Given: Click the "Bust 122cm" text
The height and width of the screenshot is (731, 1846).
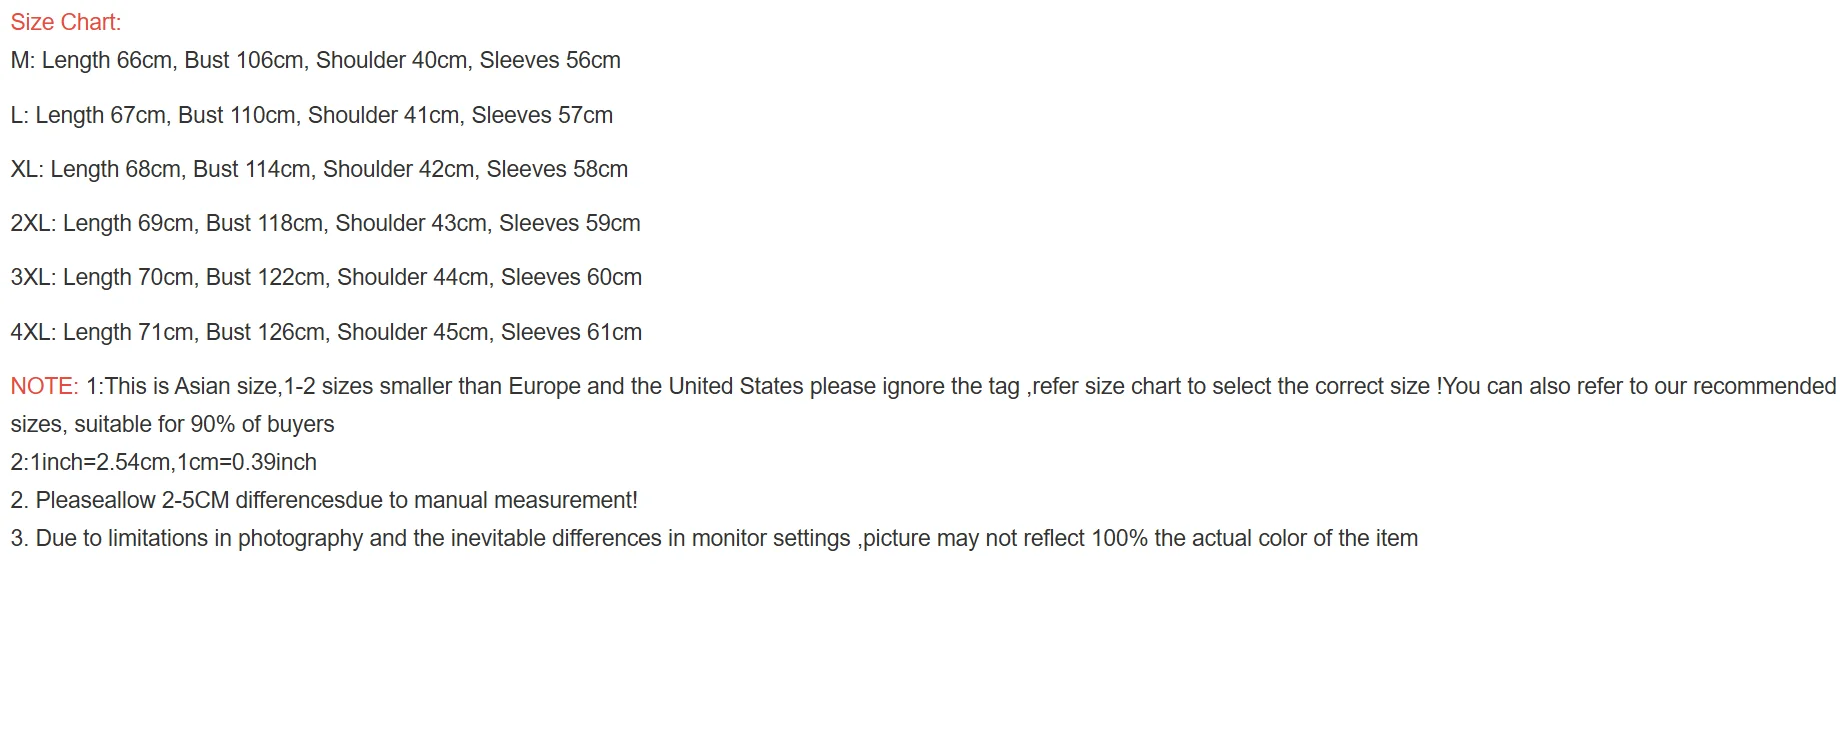Looking at the screenshot, I should (x=265, y=277).
